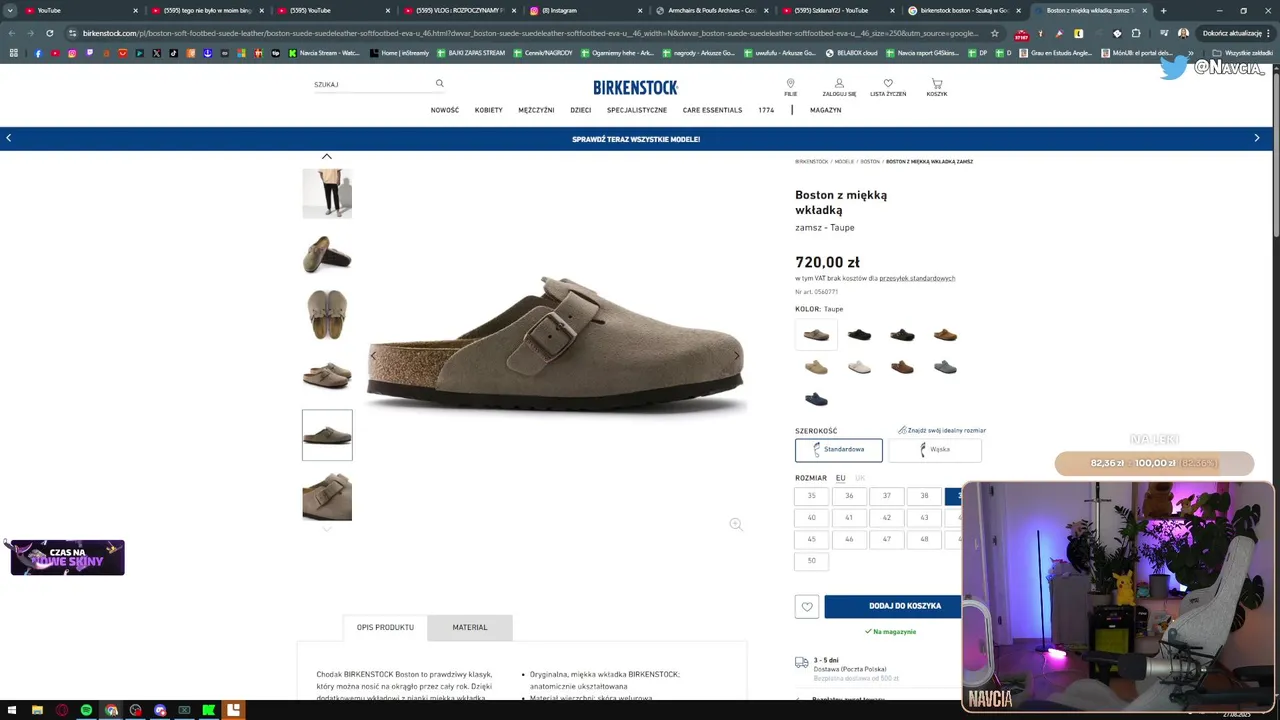Go to next promo banner slide
1280x720 pixels.
pos(1257,138)
